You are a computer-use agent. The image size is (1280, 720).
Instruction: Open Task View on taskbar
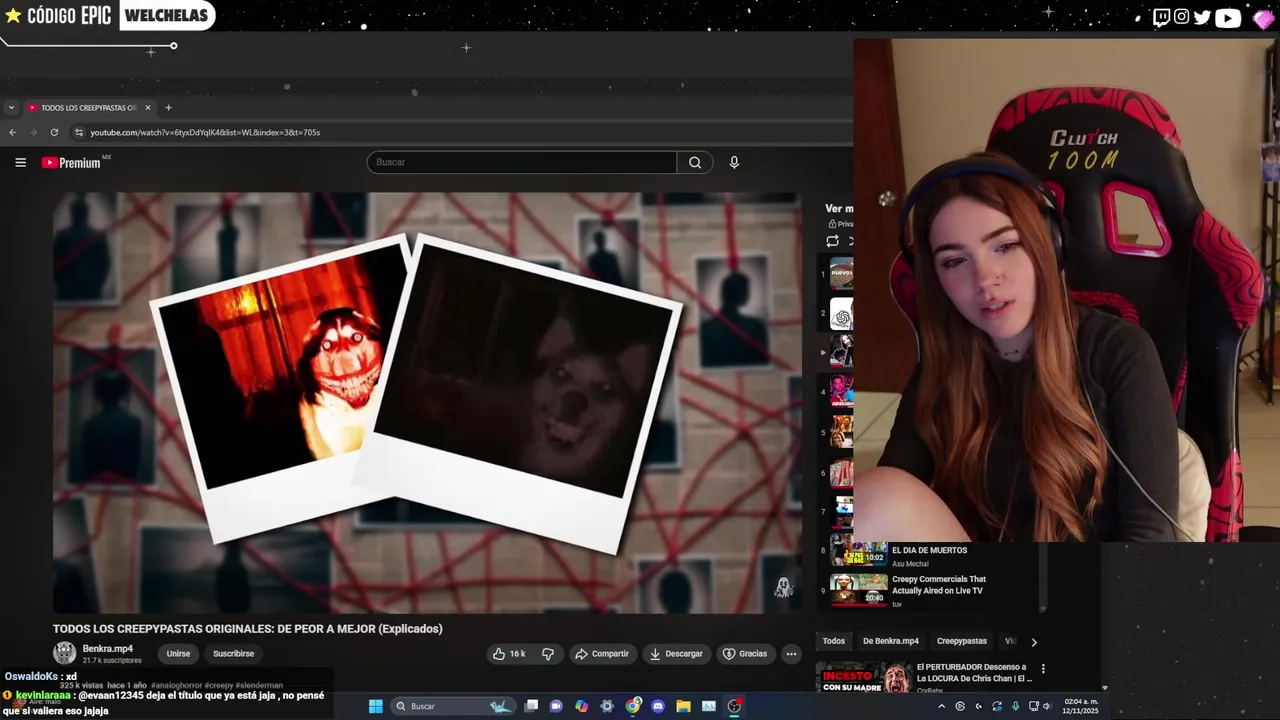(x=531, y=706)
